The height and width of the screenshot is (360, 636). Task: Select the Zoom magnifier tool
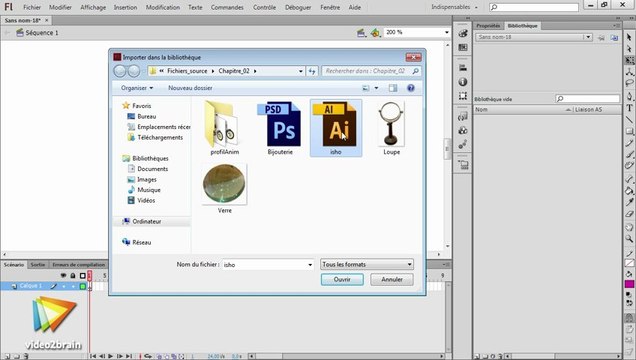pyautogui.click(x=629, y=239)
